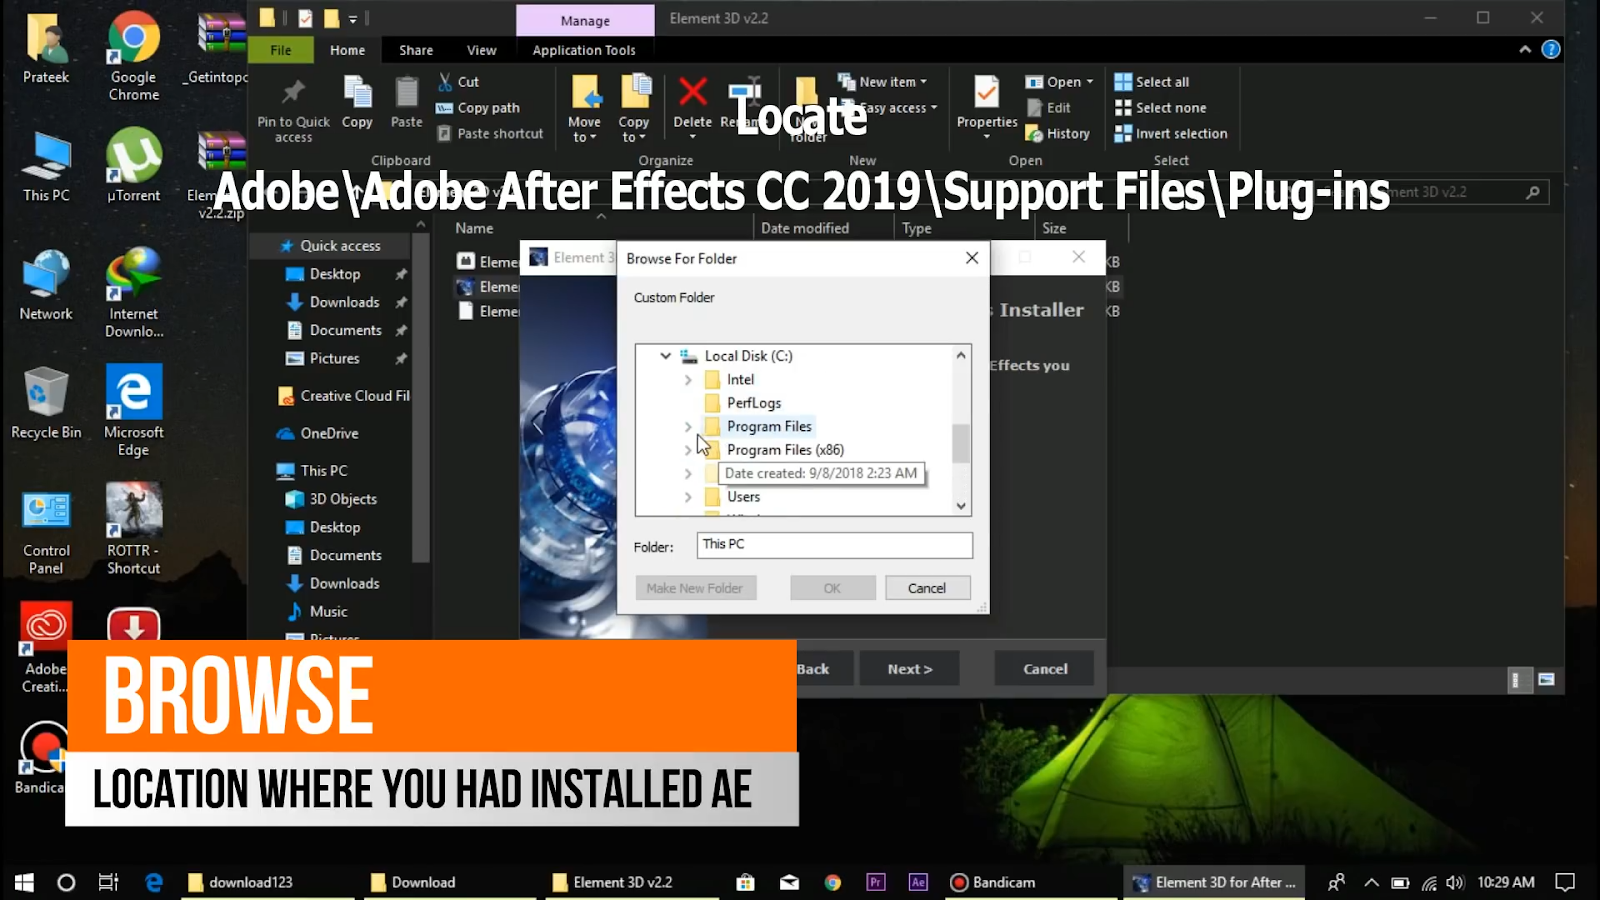Open Control Panel desktop icon

click(x=46, y=530)
